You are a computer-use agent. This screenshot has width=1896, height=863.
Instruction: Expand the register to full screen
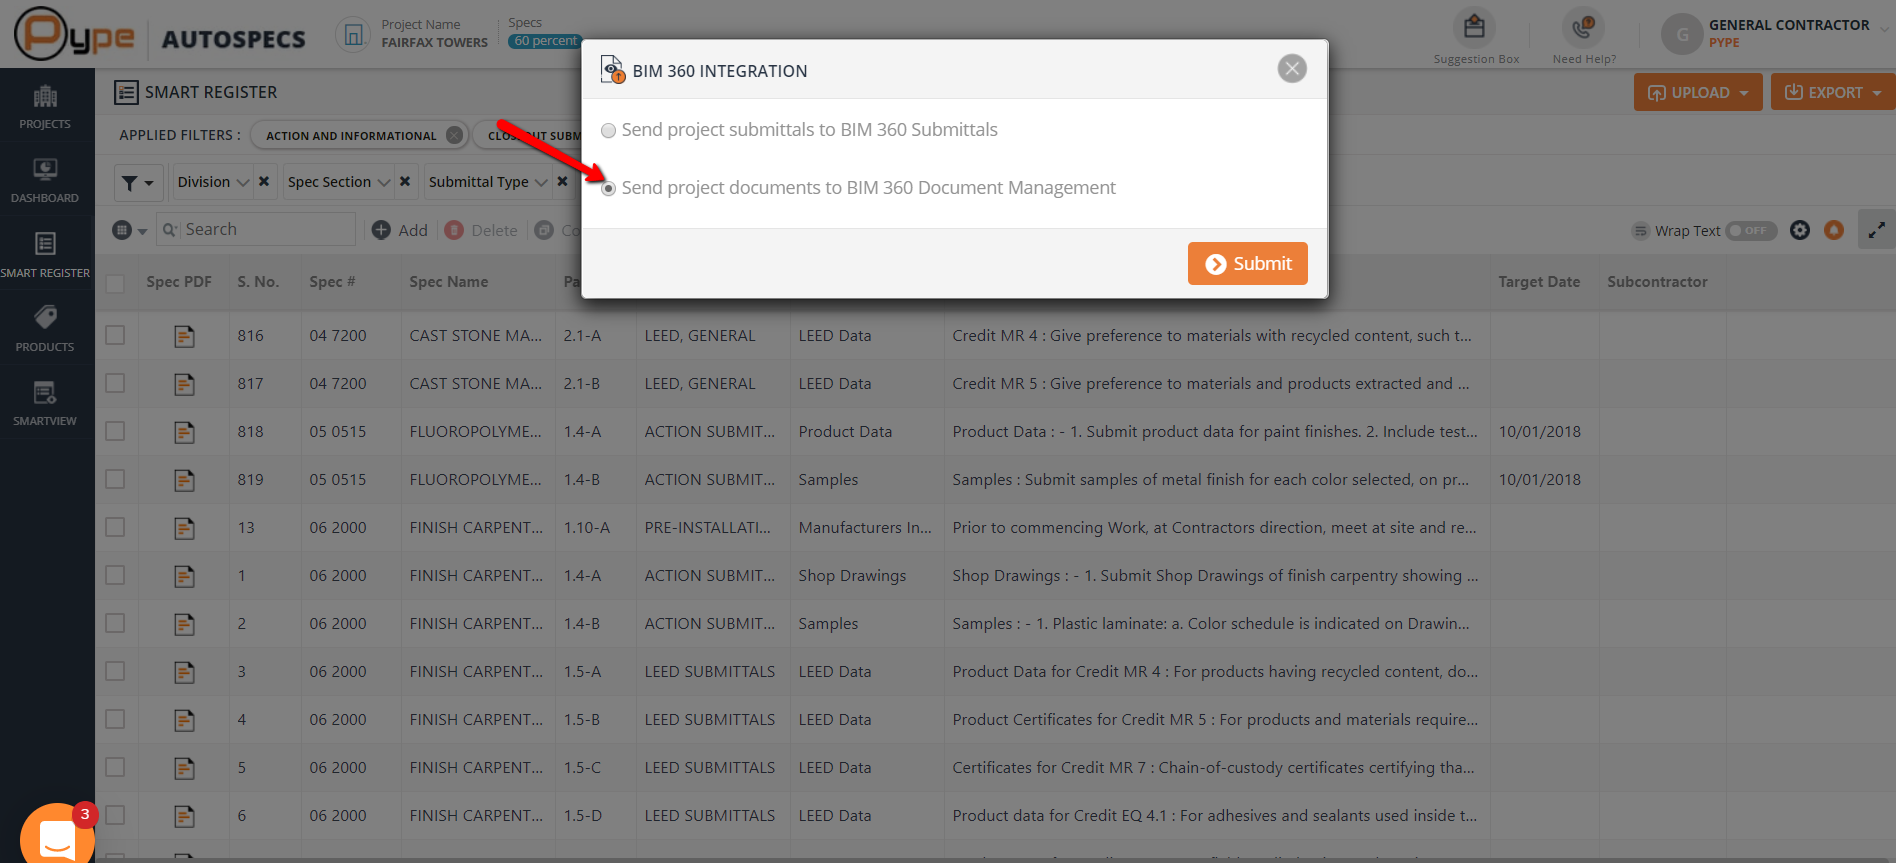click(x=1876, y=231)
